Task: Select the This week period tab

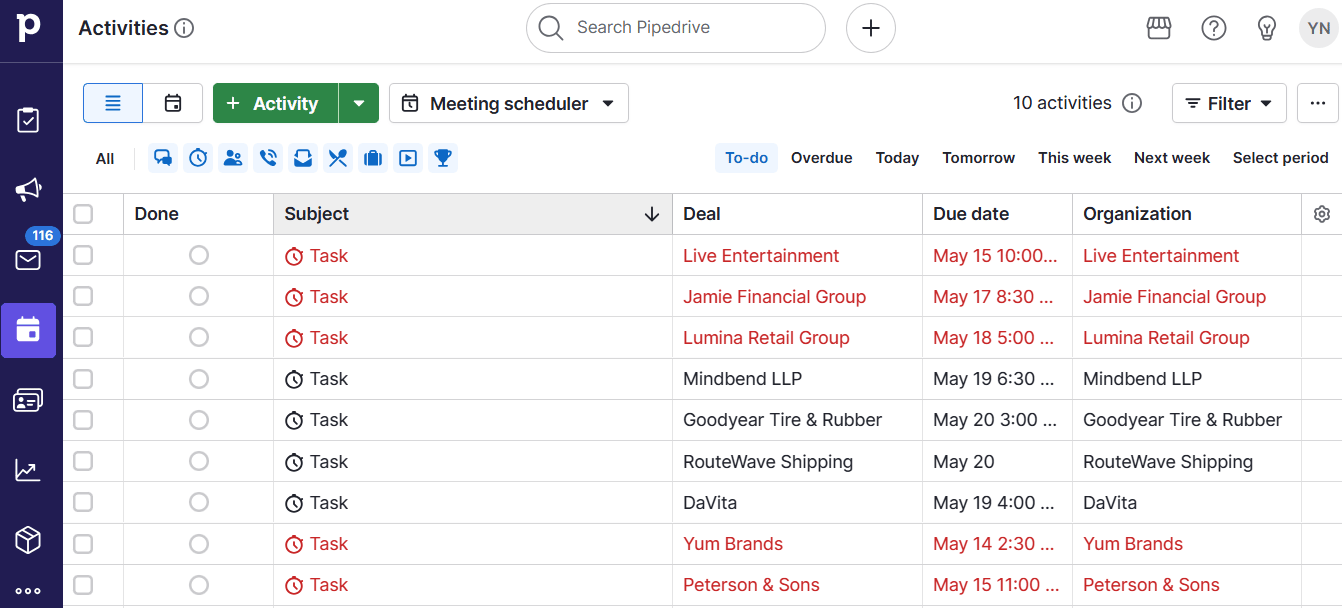Action: tap(1075, 158)
